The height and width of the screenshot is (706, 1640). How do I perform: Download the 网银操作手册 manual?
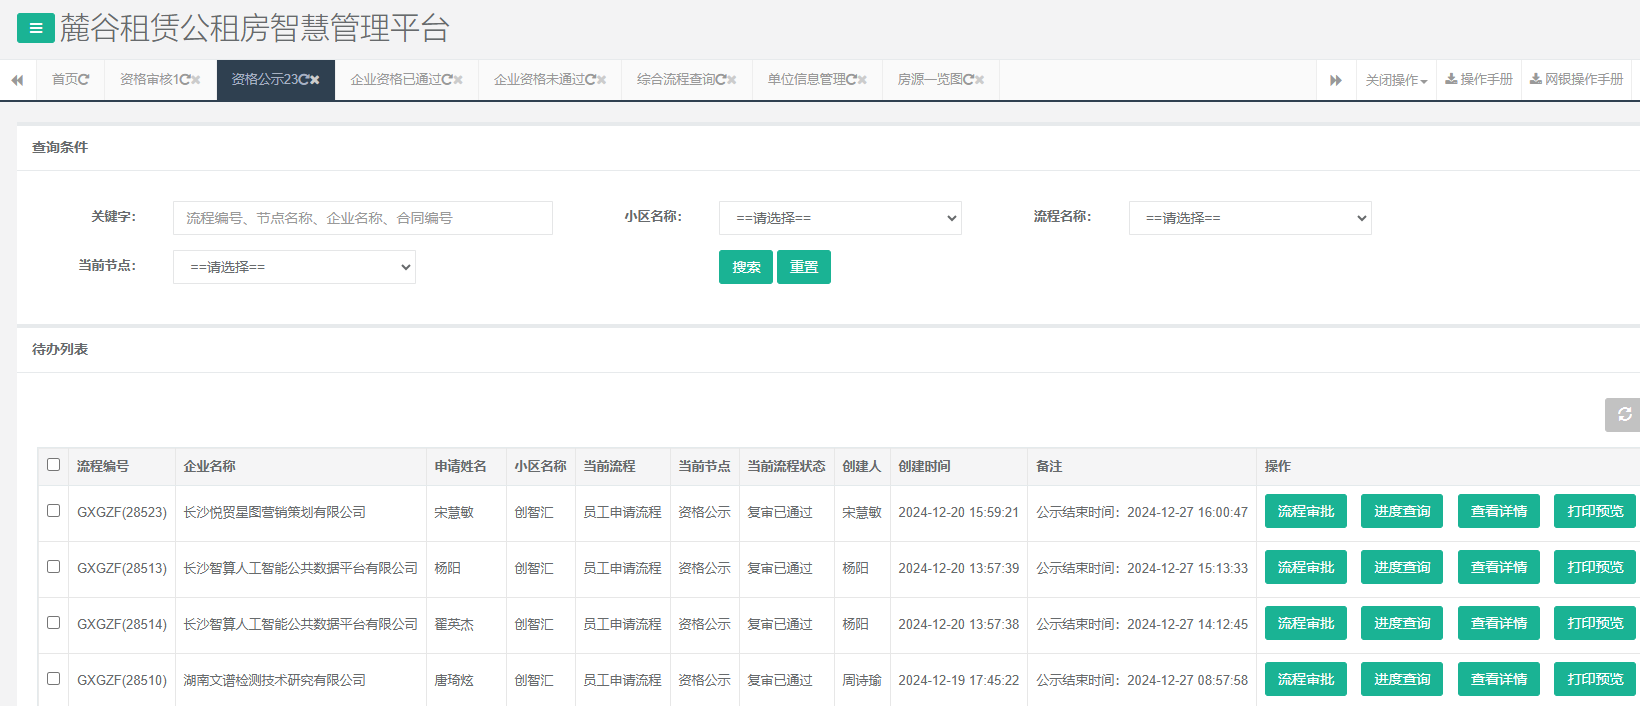(x=1577, y=80)
